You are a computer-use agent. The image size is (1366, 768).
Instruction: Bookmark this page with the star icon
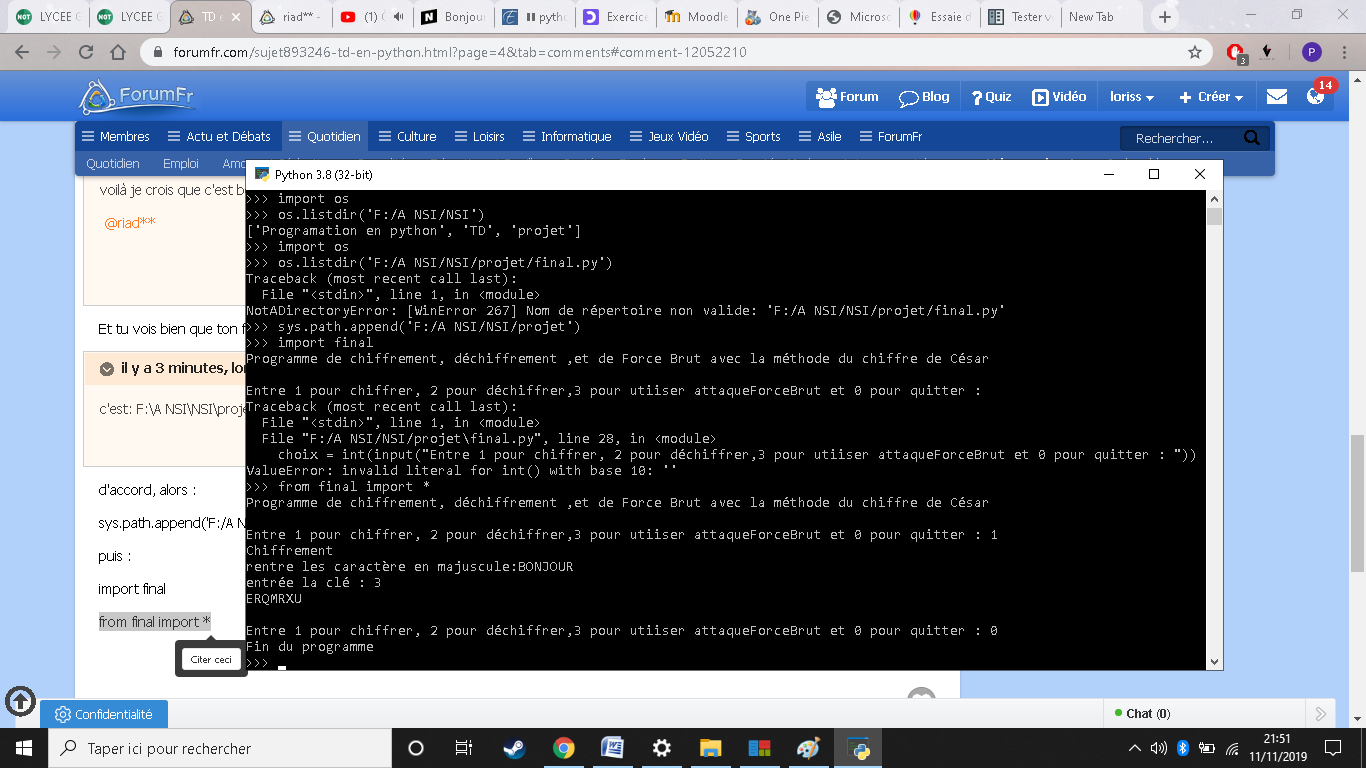[1194, 52]
